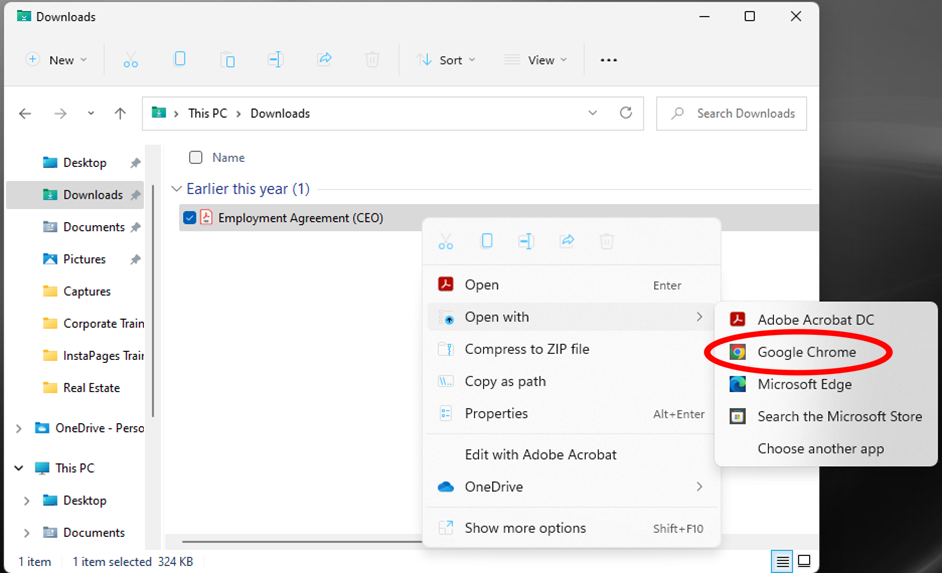Open the View dropdown menu
The image size is (942, 573).
pyautogui.click(x=535, y=59)
